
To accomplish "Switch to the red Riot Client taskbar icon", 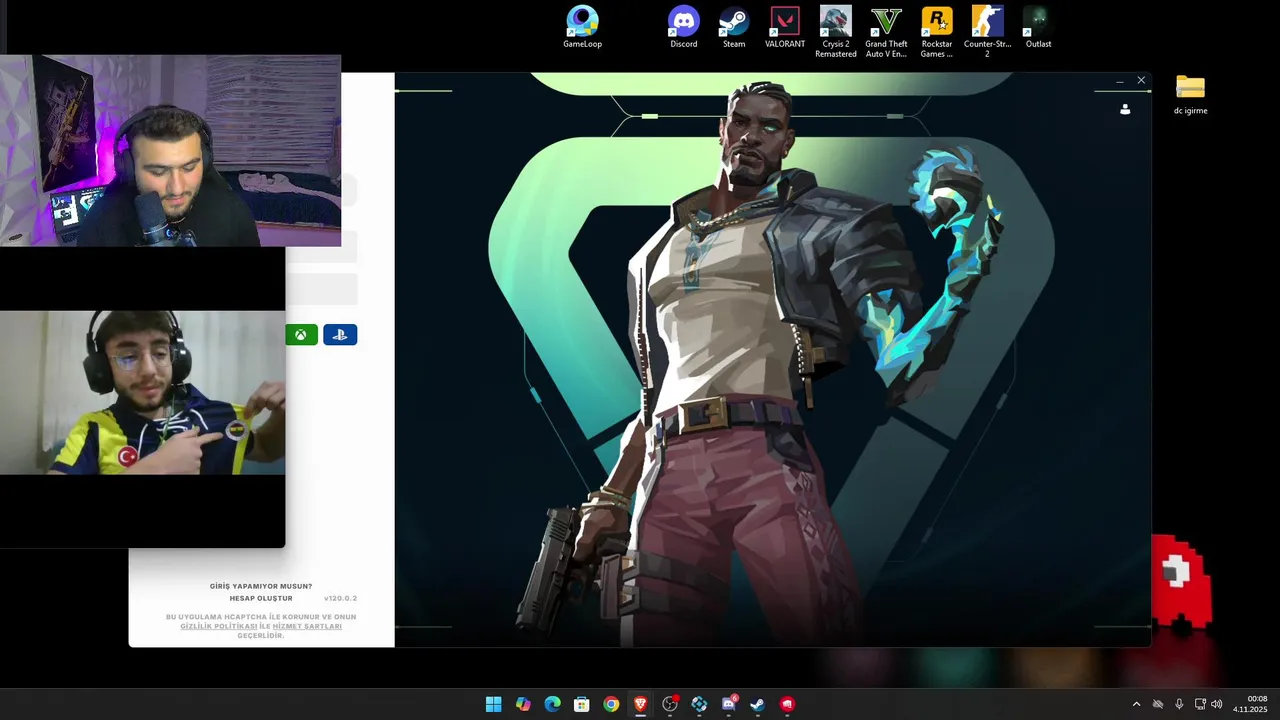I will 787,704.
